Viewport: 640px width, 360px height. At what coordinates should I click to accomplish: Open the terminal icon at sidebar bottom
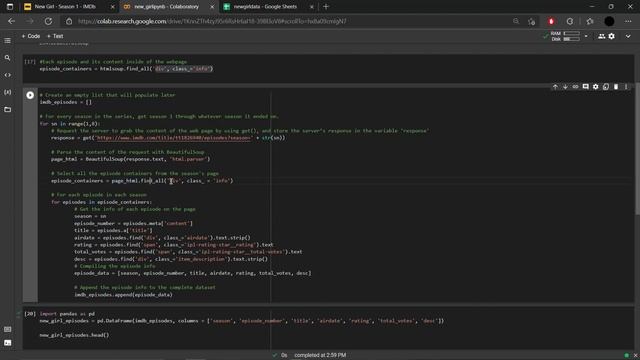pyautogui.click(x=7, y=343)
